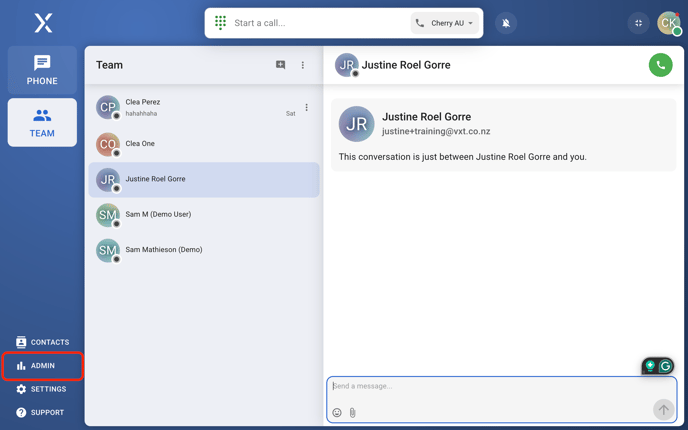The image size is (688, 430).
Task: Open Clea Perez conversation options
Action: click(x=306, y=107)
